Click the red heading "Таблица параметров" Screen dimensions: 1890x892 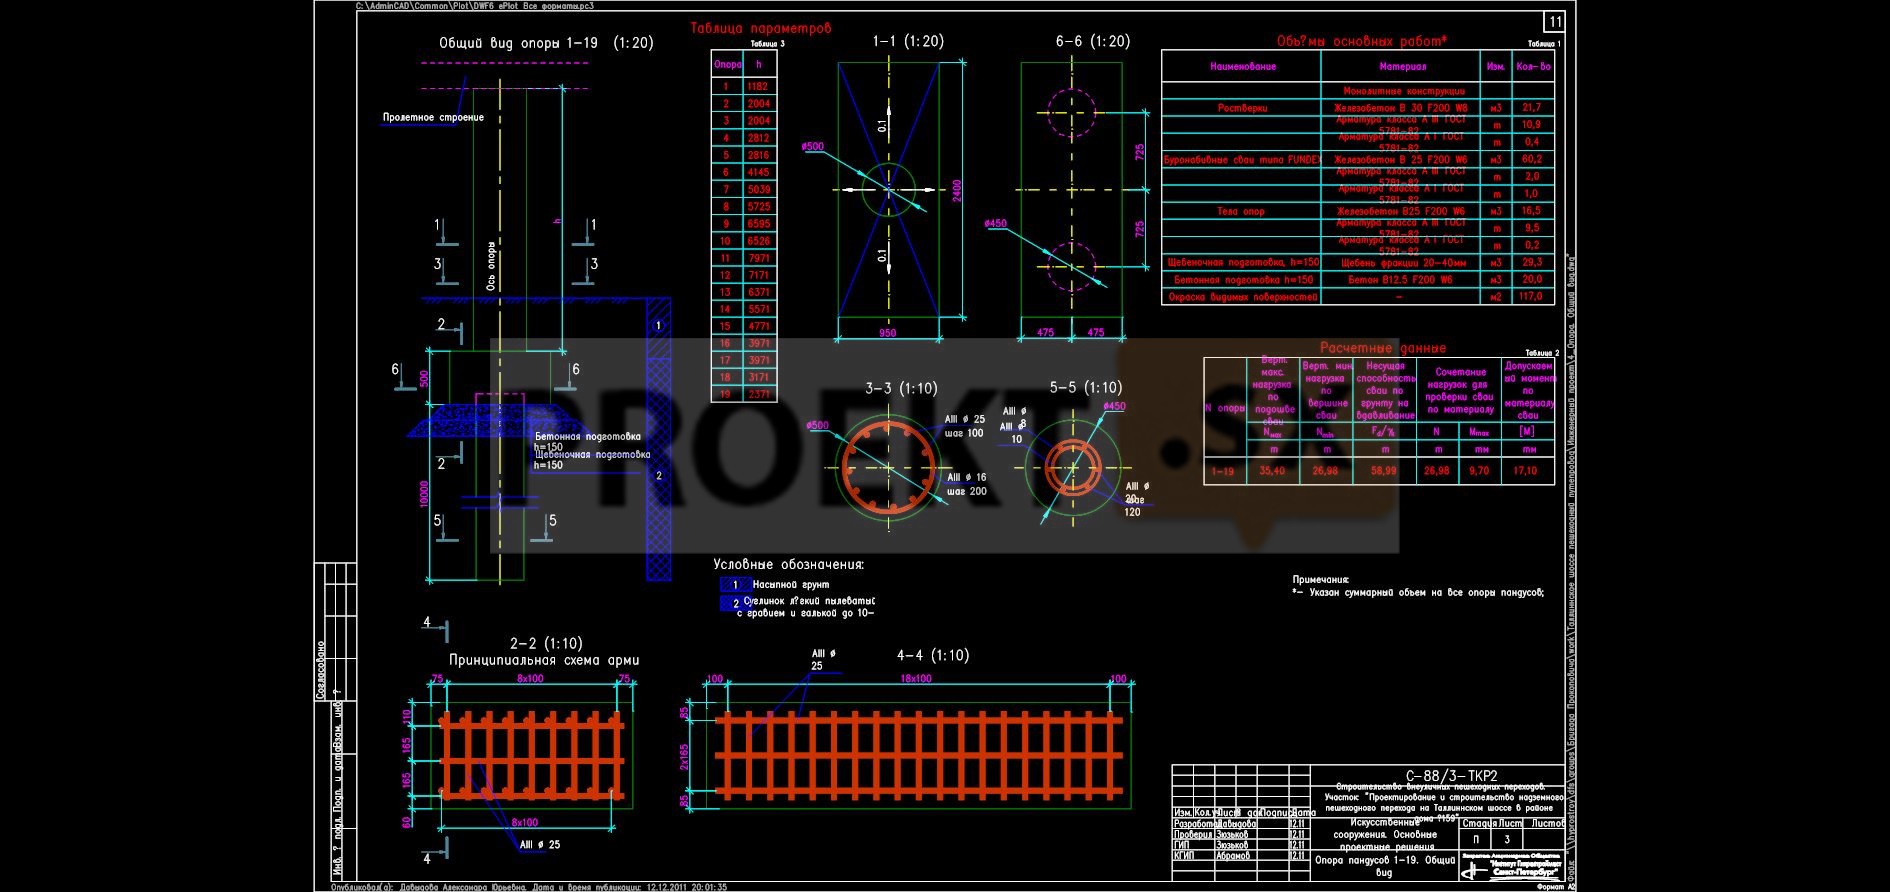(x=761, y=28)
